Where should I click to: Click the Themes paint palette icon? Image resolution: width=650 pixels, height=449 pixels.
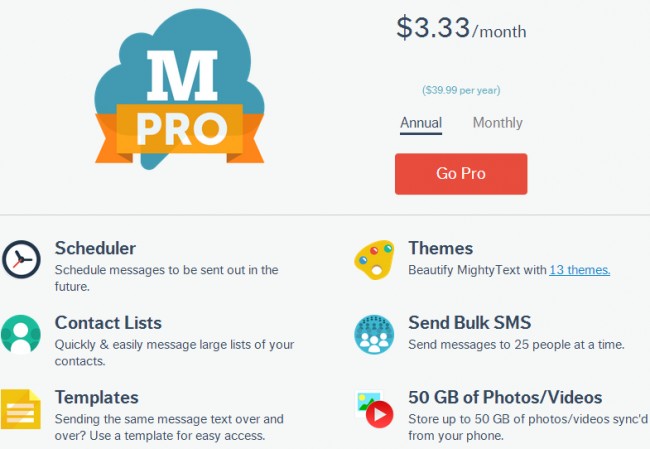click(374, 260)
